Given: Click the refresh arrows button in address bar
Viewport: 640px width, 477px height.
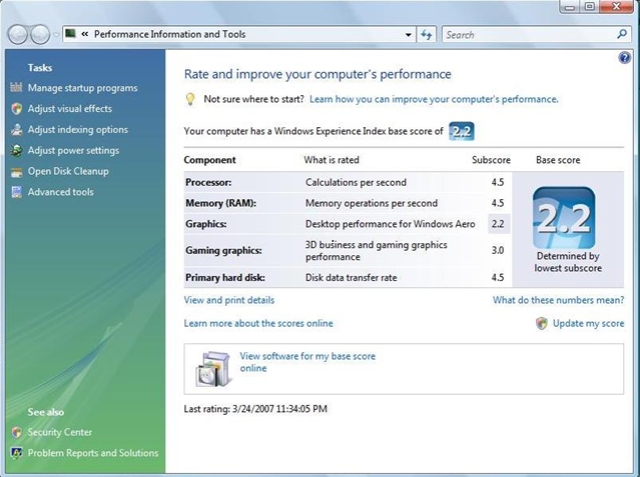Looking at the screenshot, I should (426, 35).
